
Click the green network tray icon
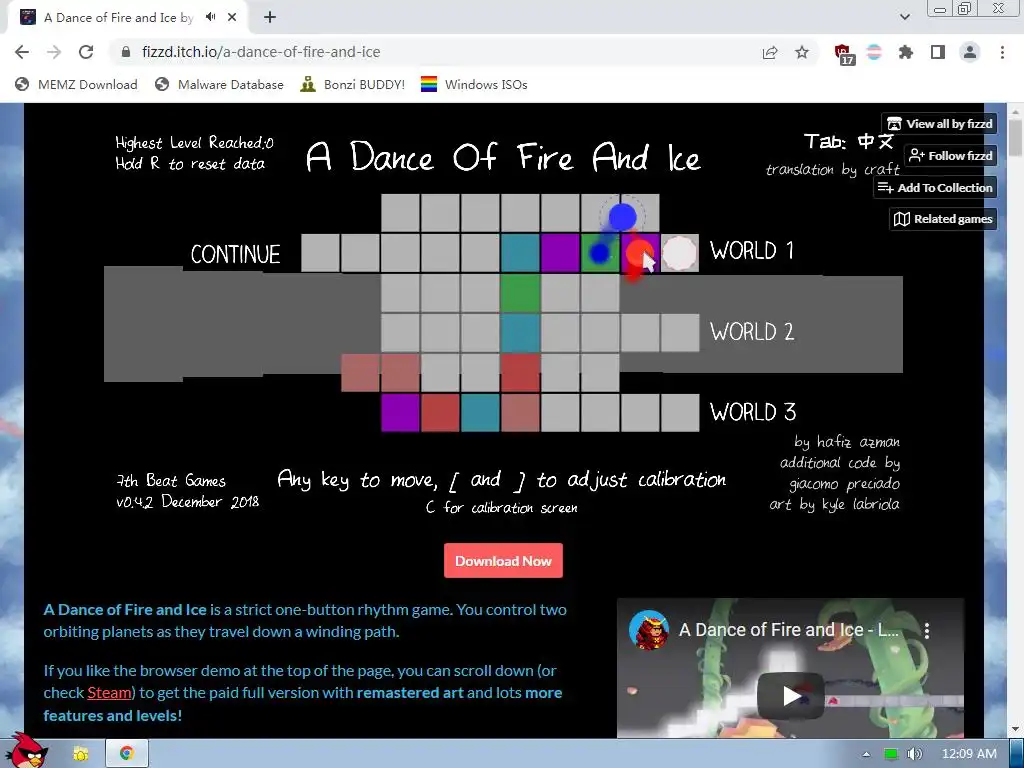(890, 754)
